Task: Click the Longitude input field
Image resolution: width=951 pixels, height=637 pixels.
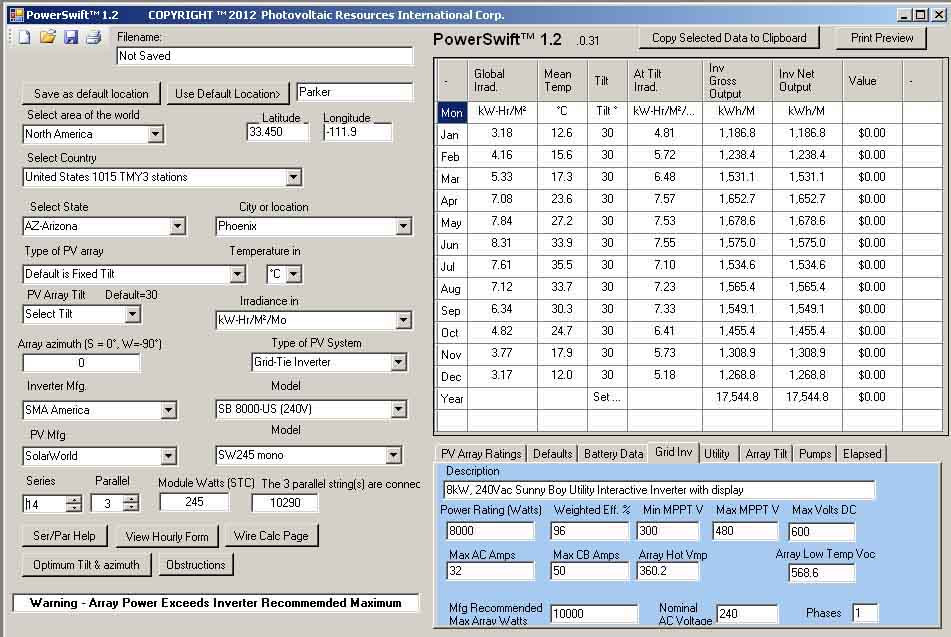Action: tap(358, 132)
